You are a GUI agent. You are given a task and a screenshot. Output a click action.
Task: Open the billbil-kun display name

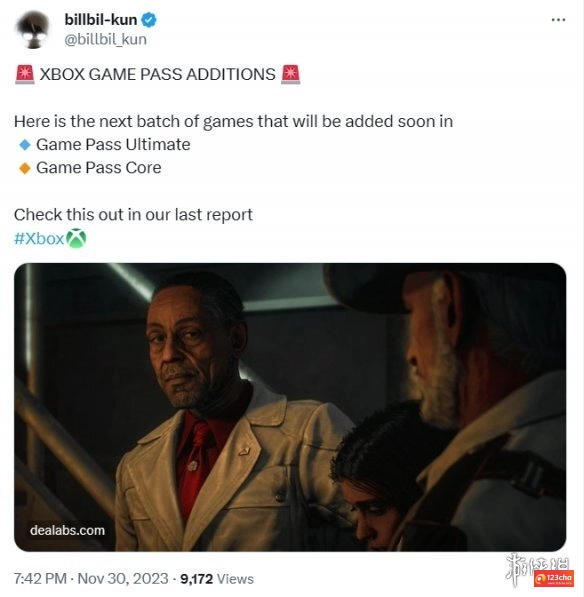101,20
